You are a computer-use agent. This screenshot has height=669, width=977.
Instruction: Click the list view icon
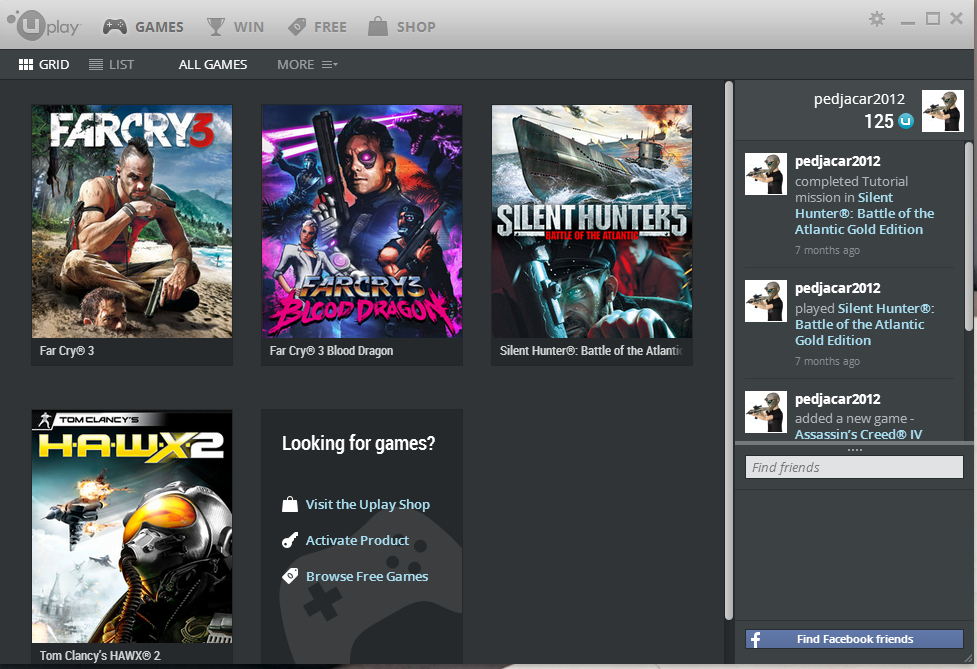tap(96, 65)
